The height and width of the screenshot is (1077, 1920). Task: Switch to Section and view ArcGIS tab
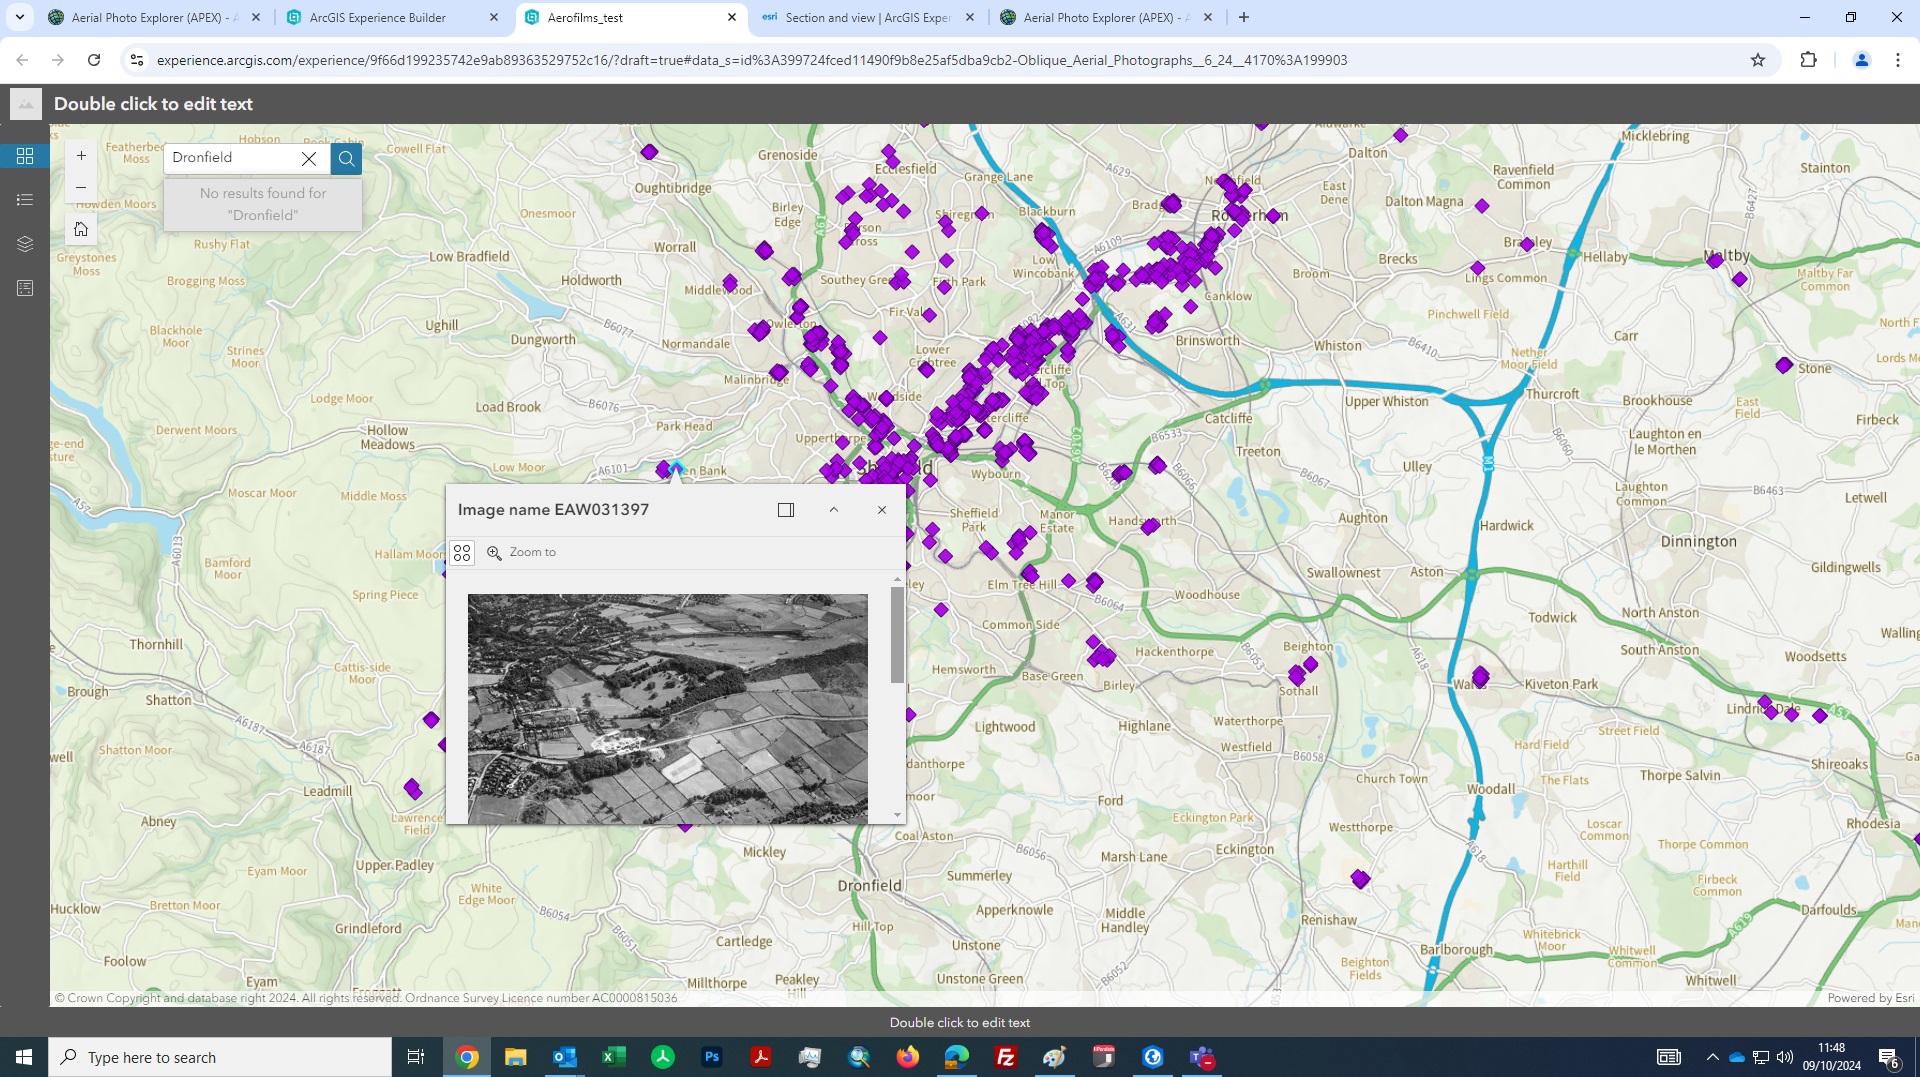tap(866, 17)
